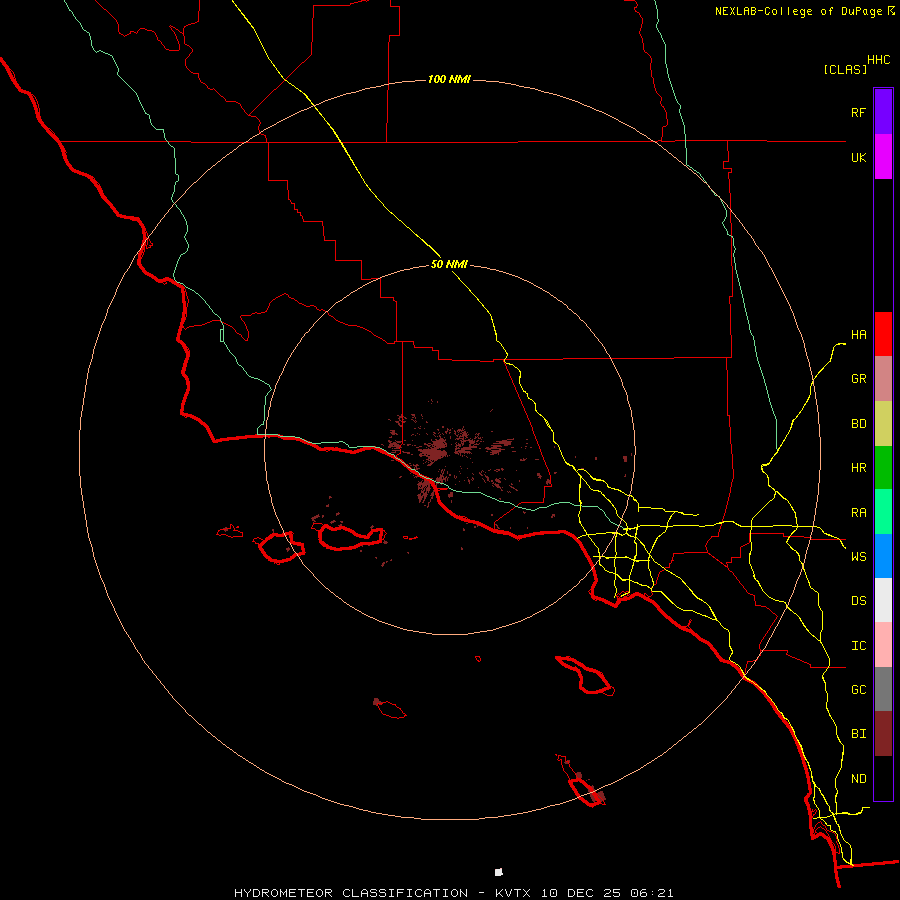Click the small white marker above the title
The height and width of the screenshot is (900, 900).
tap(499, 872)
